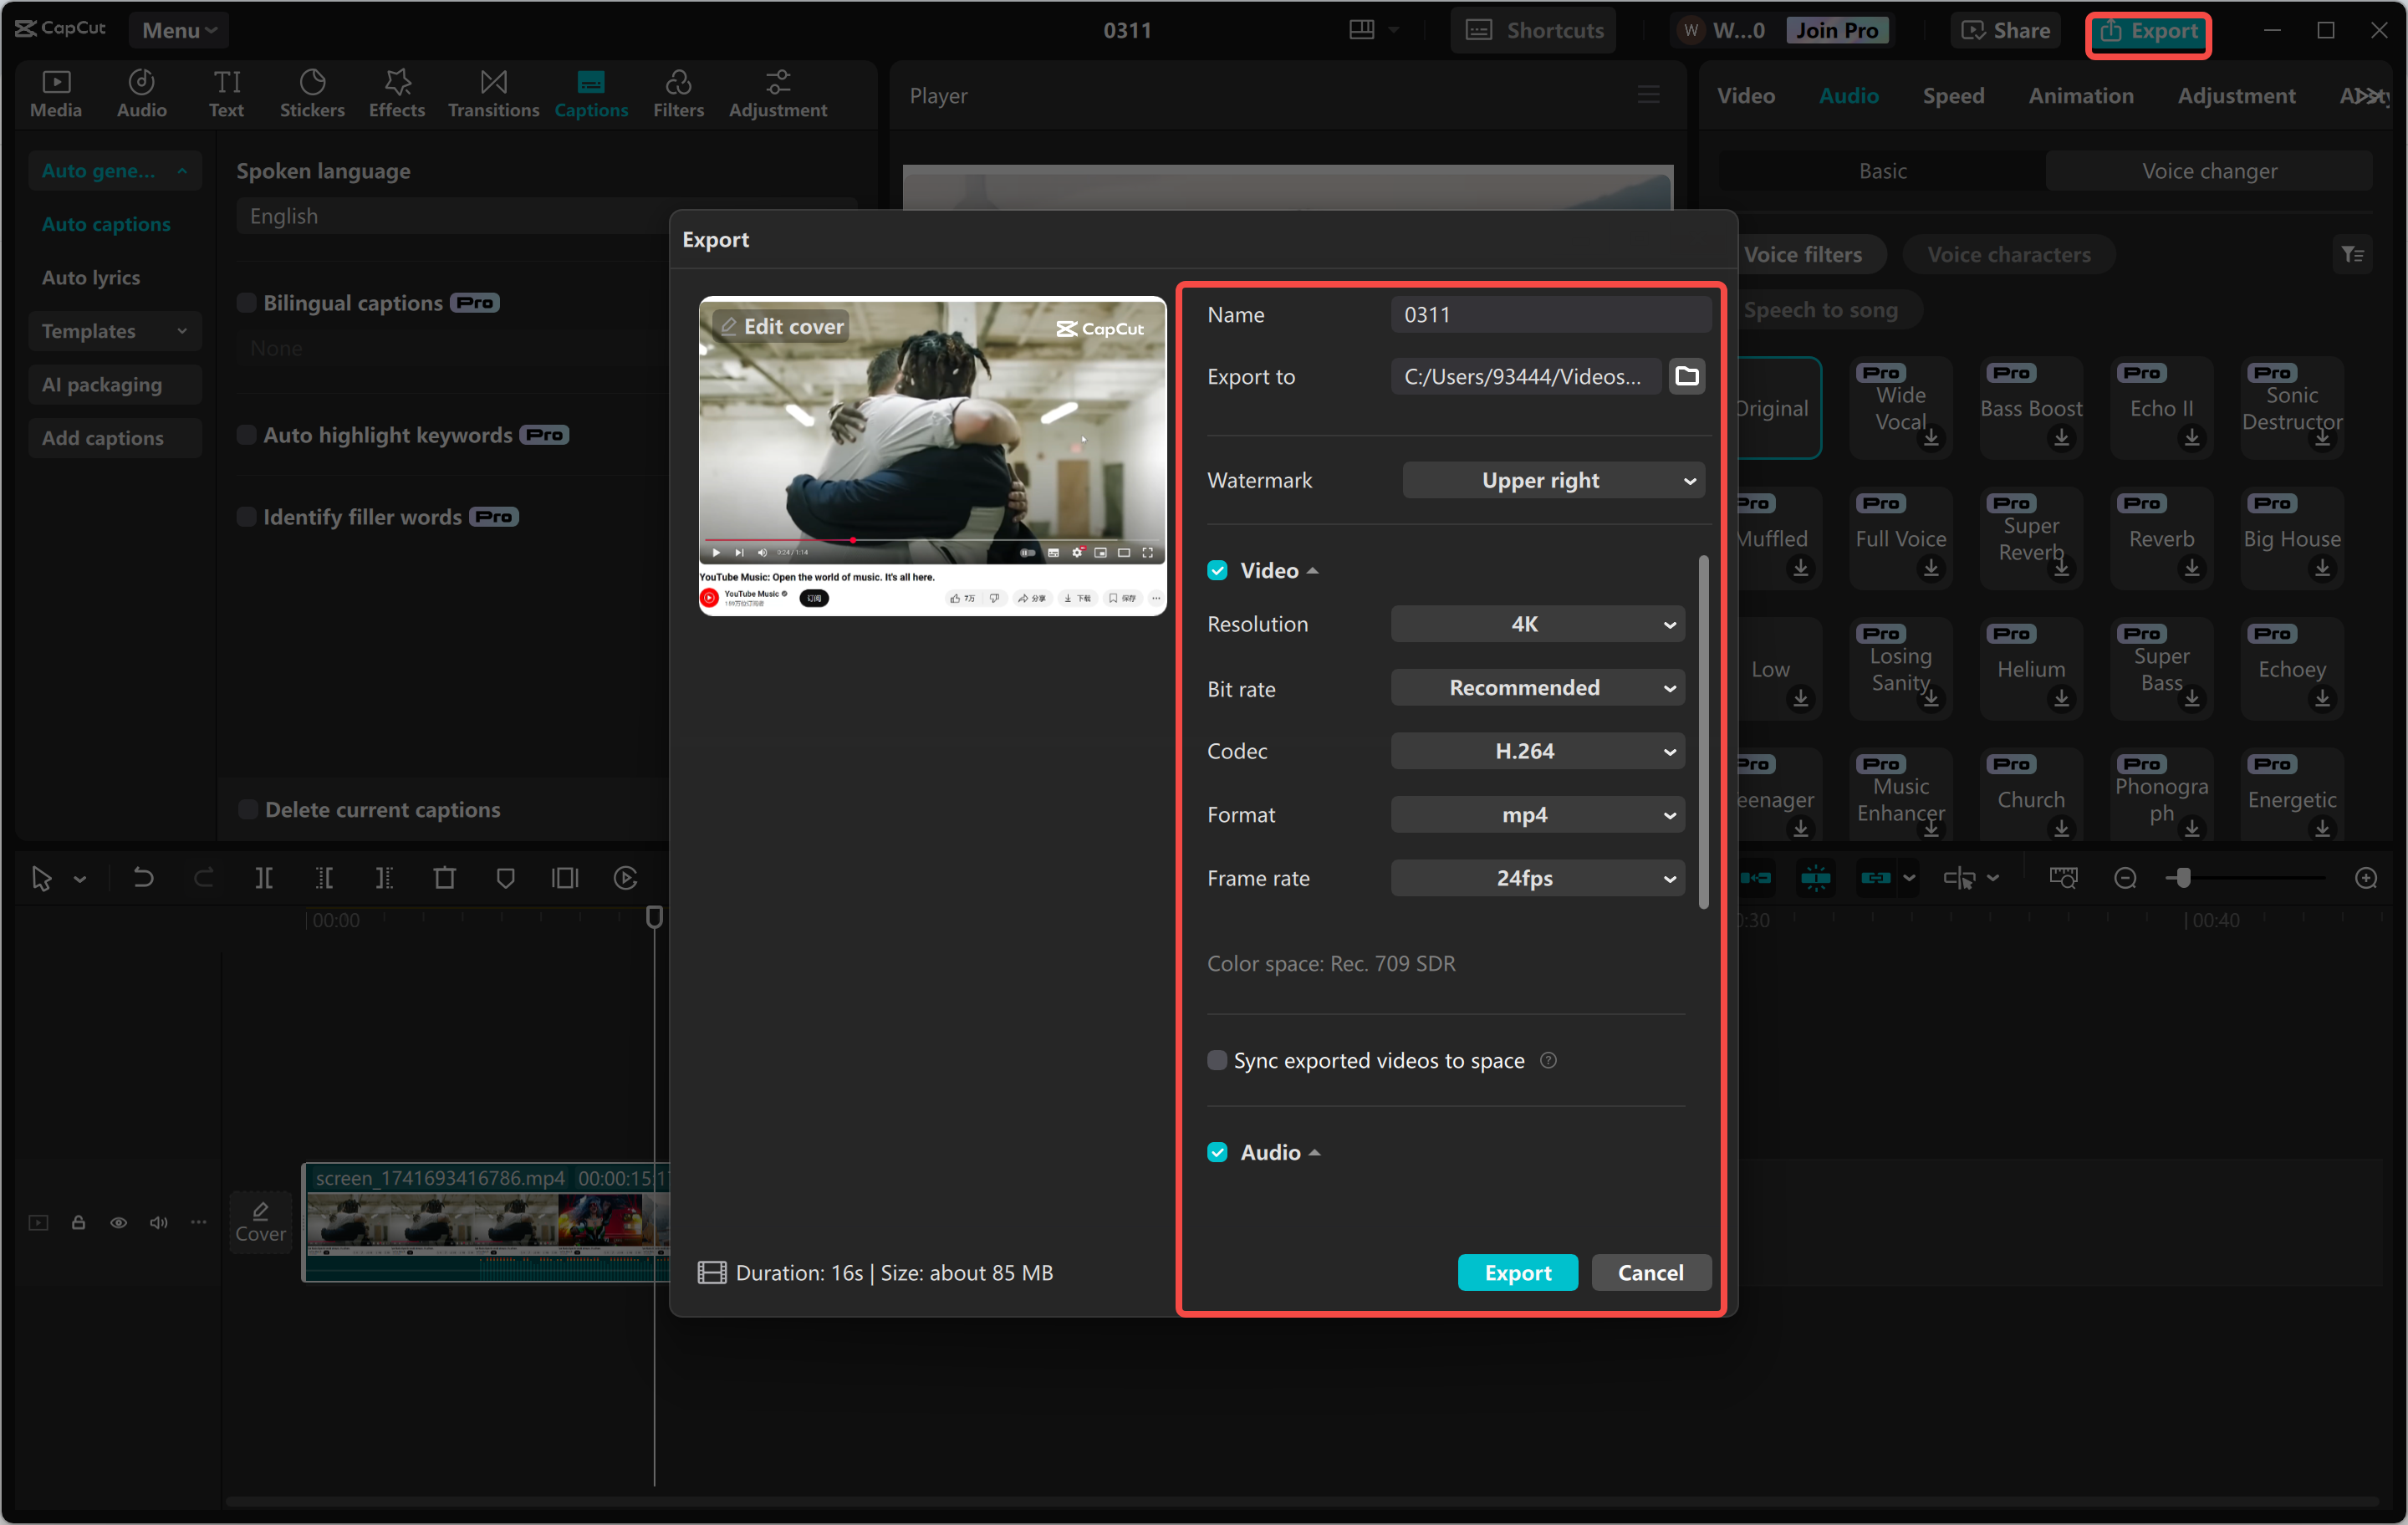Open the Stickers panel
Screen dimensions: 2408x1525
click(312, 93)
